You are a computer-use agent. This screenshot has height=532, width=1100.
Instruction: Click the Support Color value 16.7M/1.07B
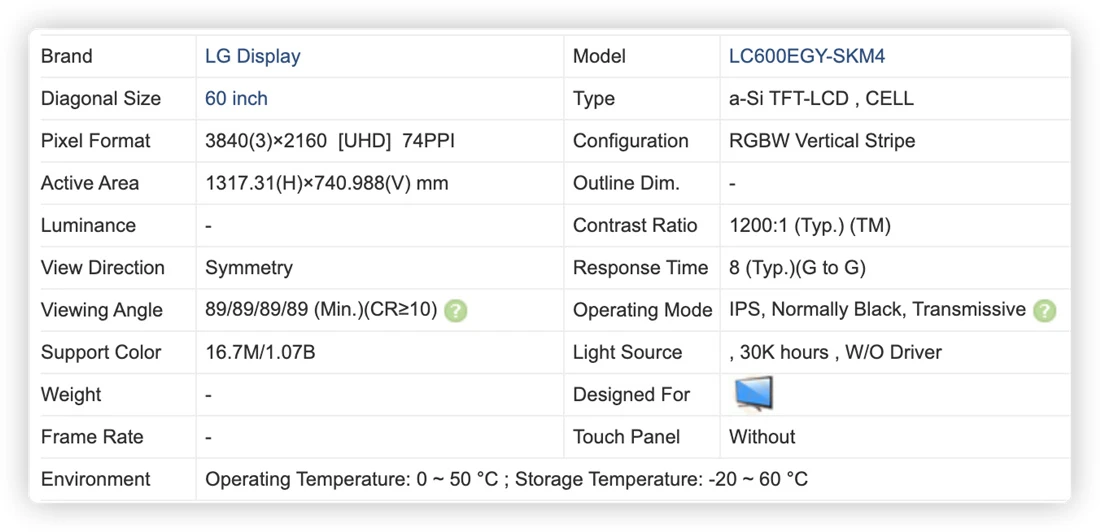tap(260, 352)
